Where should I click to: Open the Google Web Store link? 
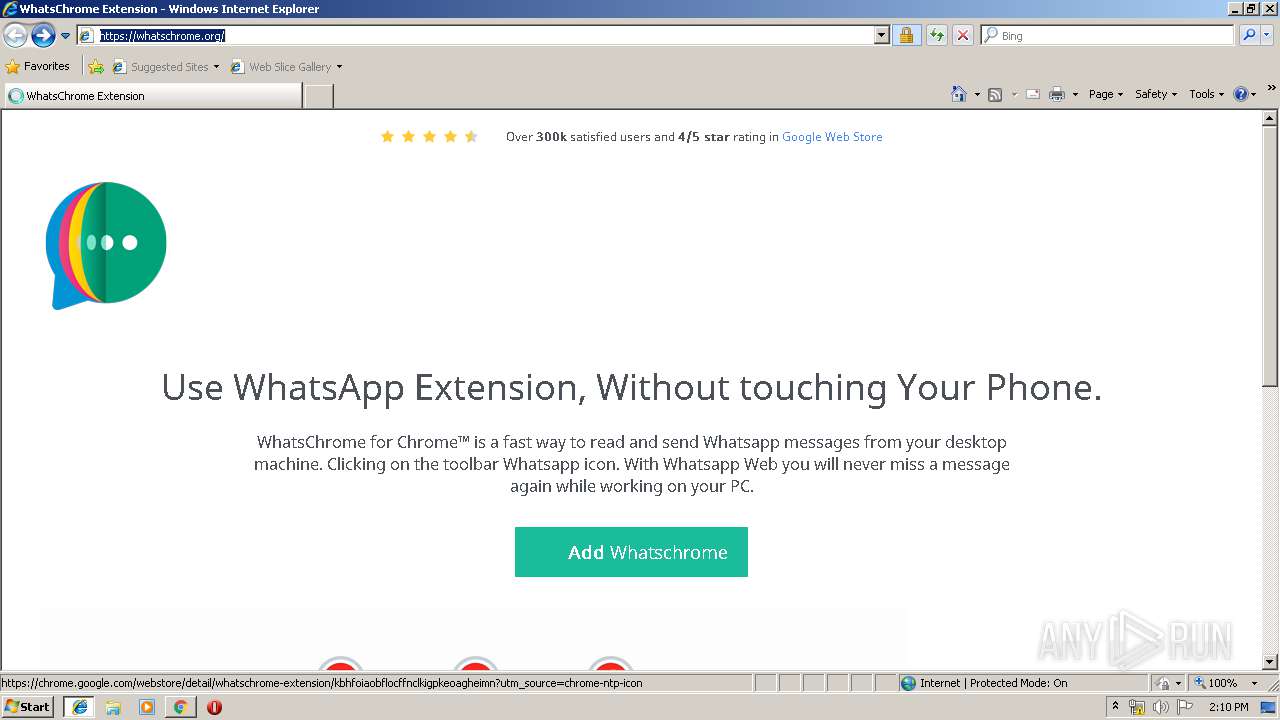[x=832, y=137]
